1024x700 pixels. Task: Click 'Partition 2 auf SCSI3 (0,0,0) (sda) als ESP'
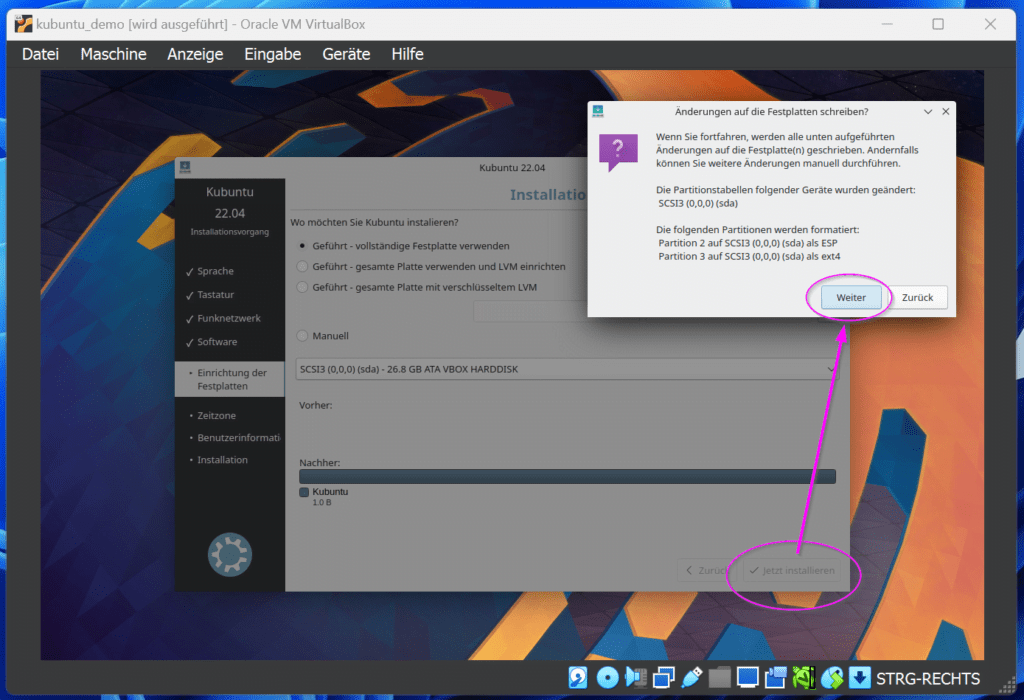tap(748, 243)
